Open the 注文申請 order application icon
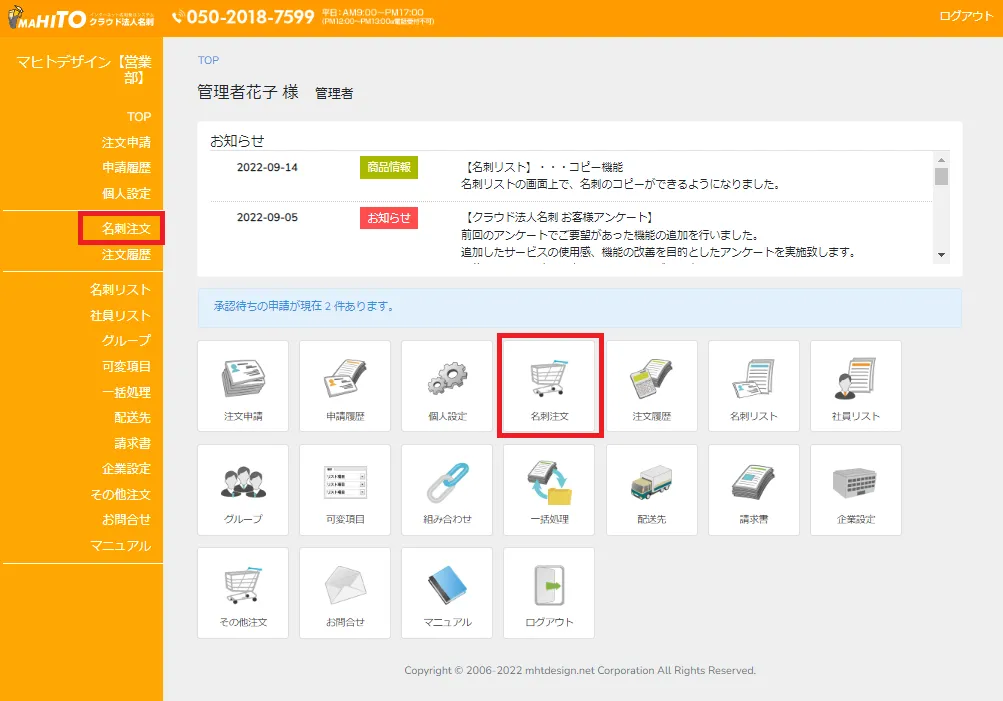The height and width of the screenshot is (701, 1003). click(242, 386)
